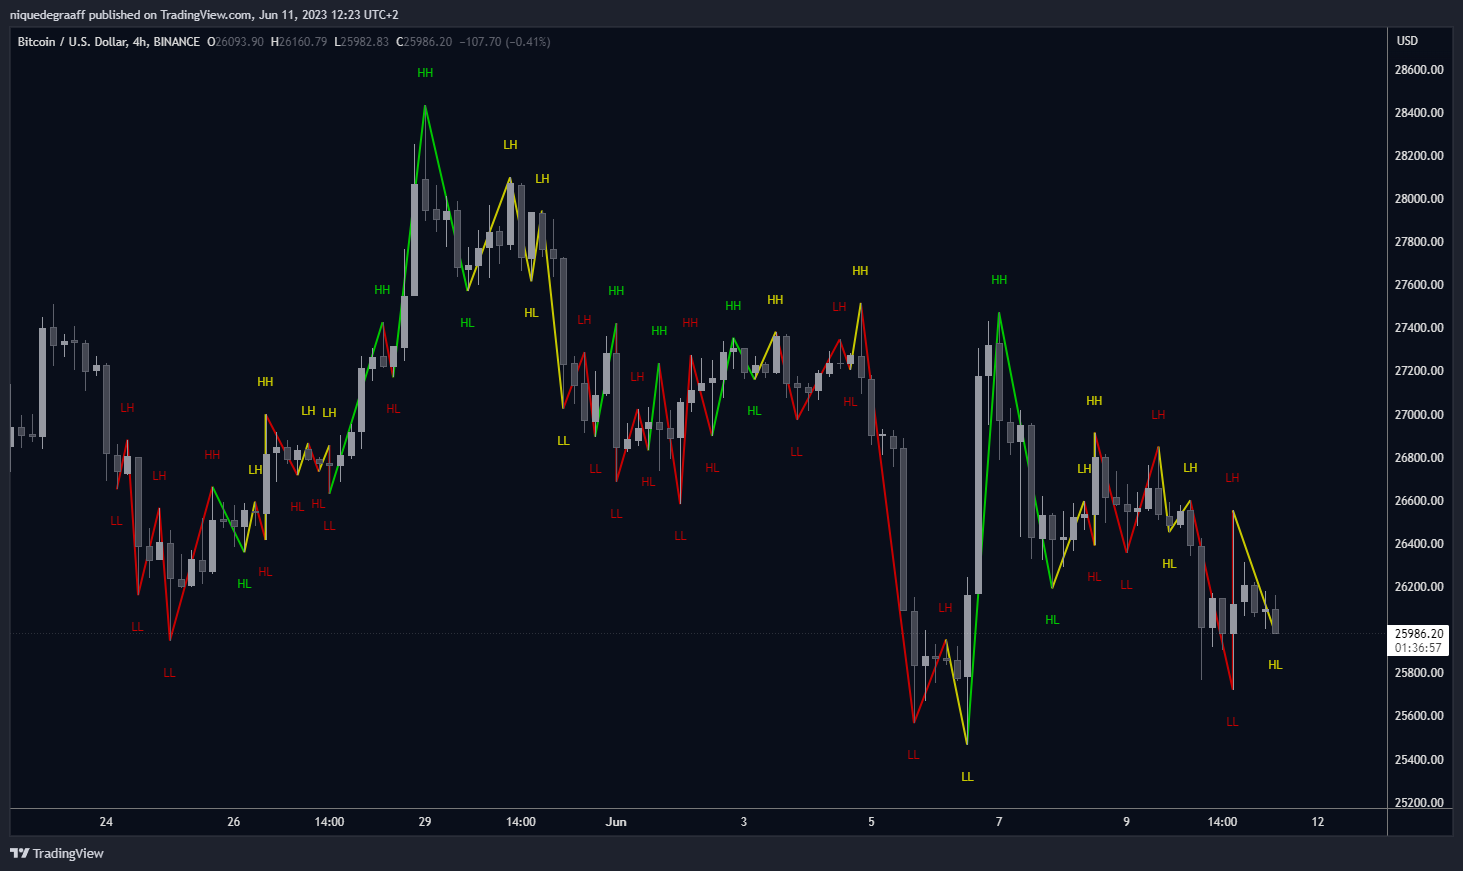The image size is (1463, 871).
Task: Select the USD currency label on price axis
Action: pos(1407,41)
